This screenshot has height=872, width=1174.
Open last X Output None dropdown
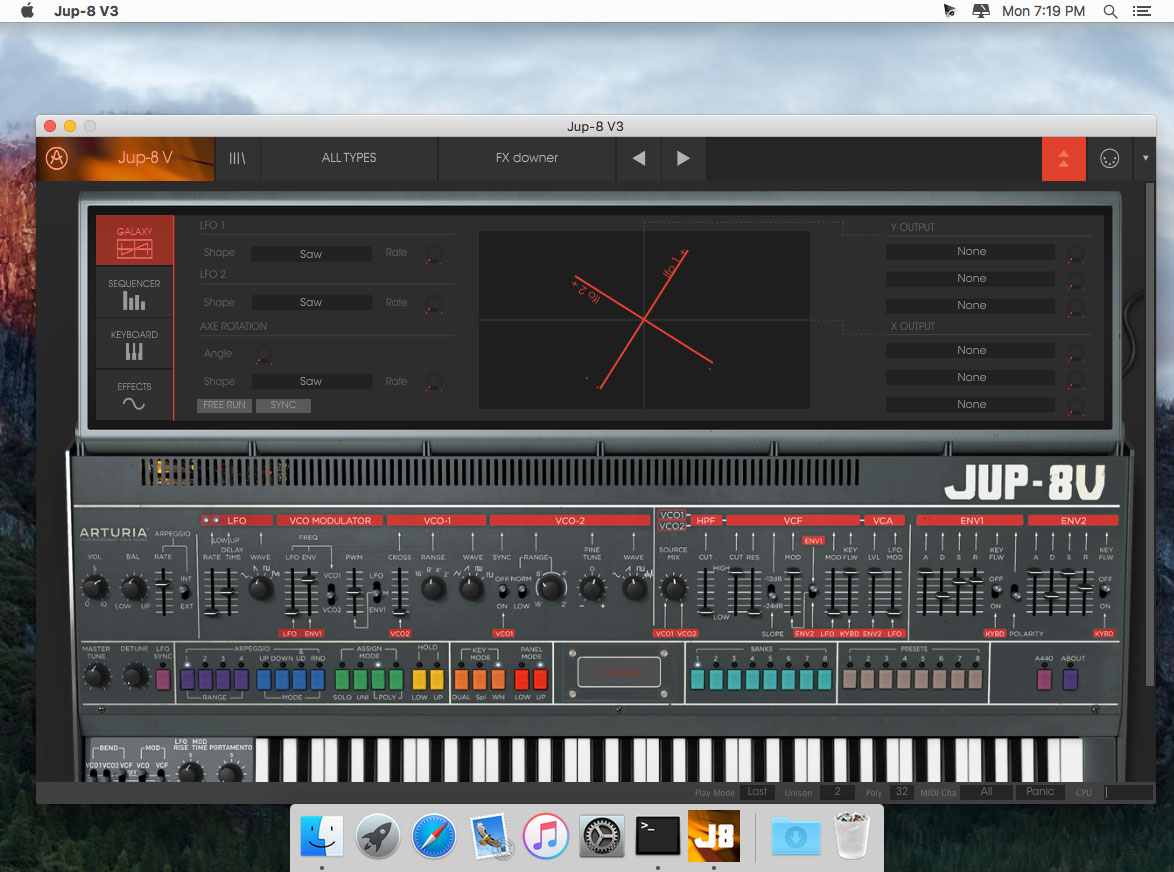click(x=971, y=404)
